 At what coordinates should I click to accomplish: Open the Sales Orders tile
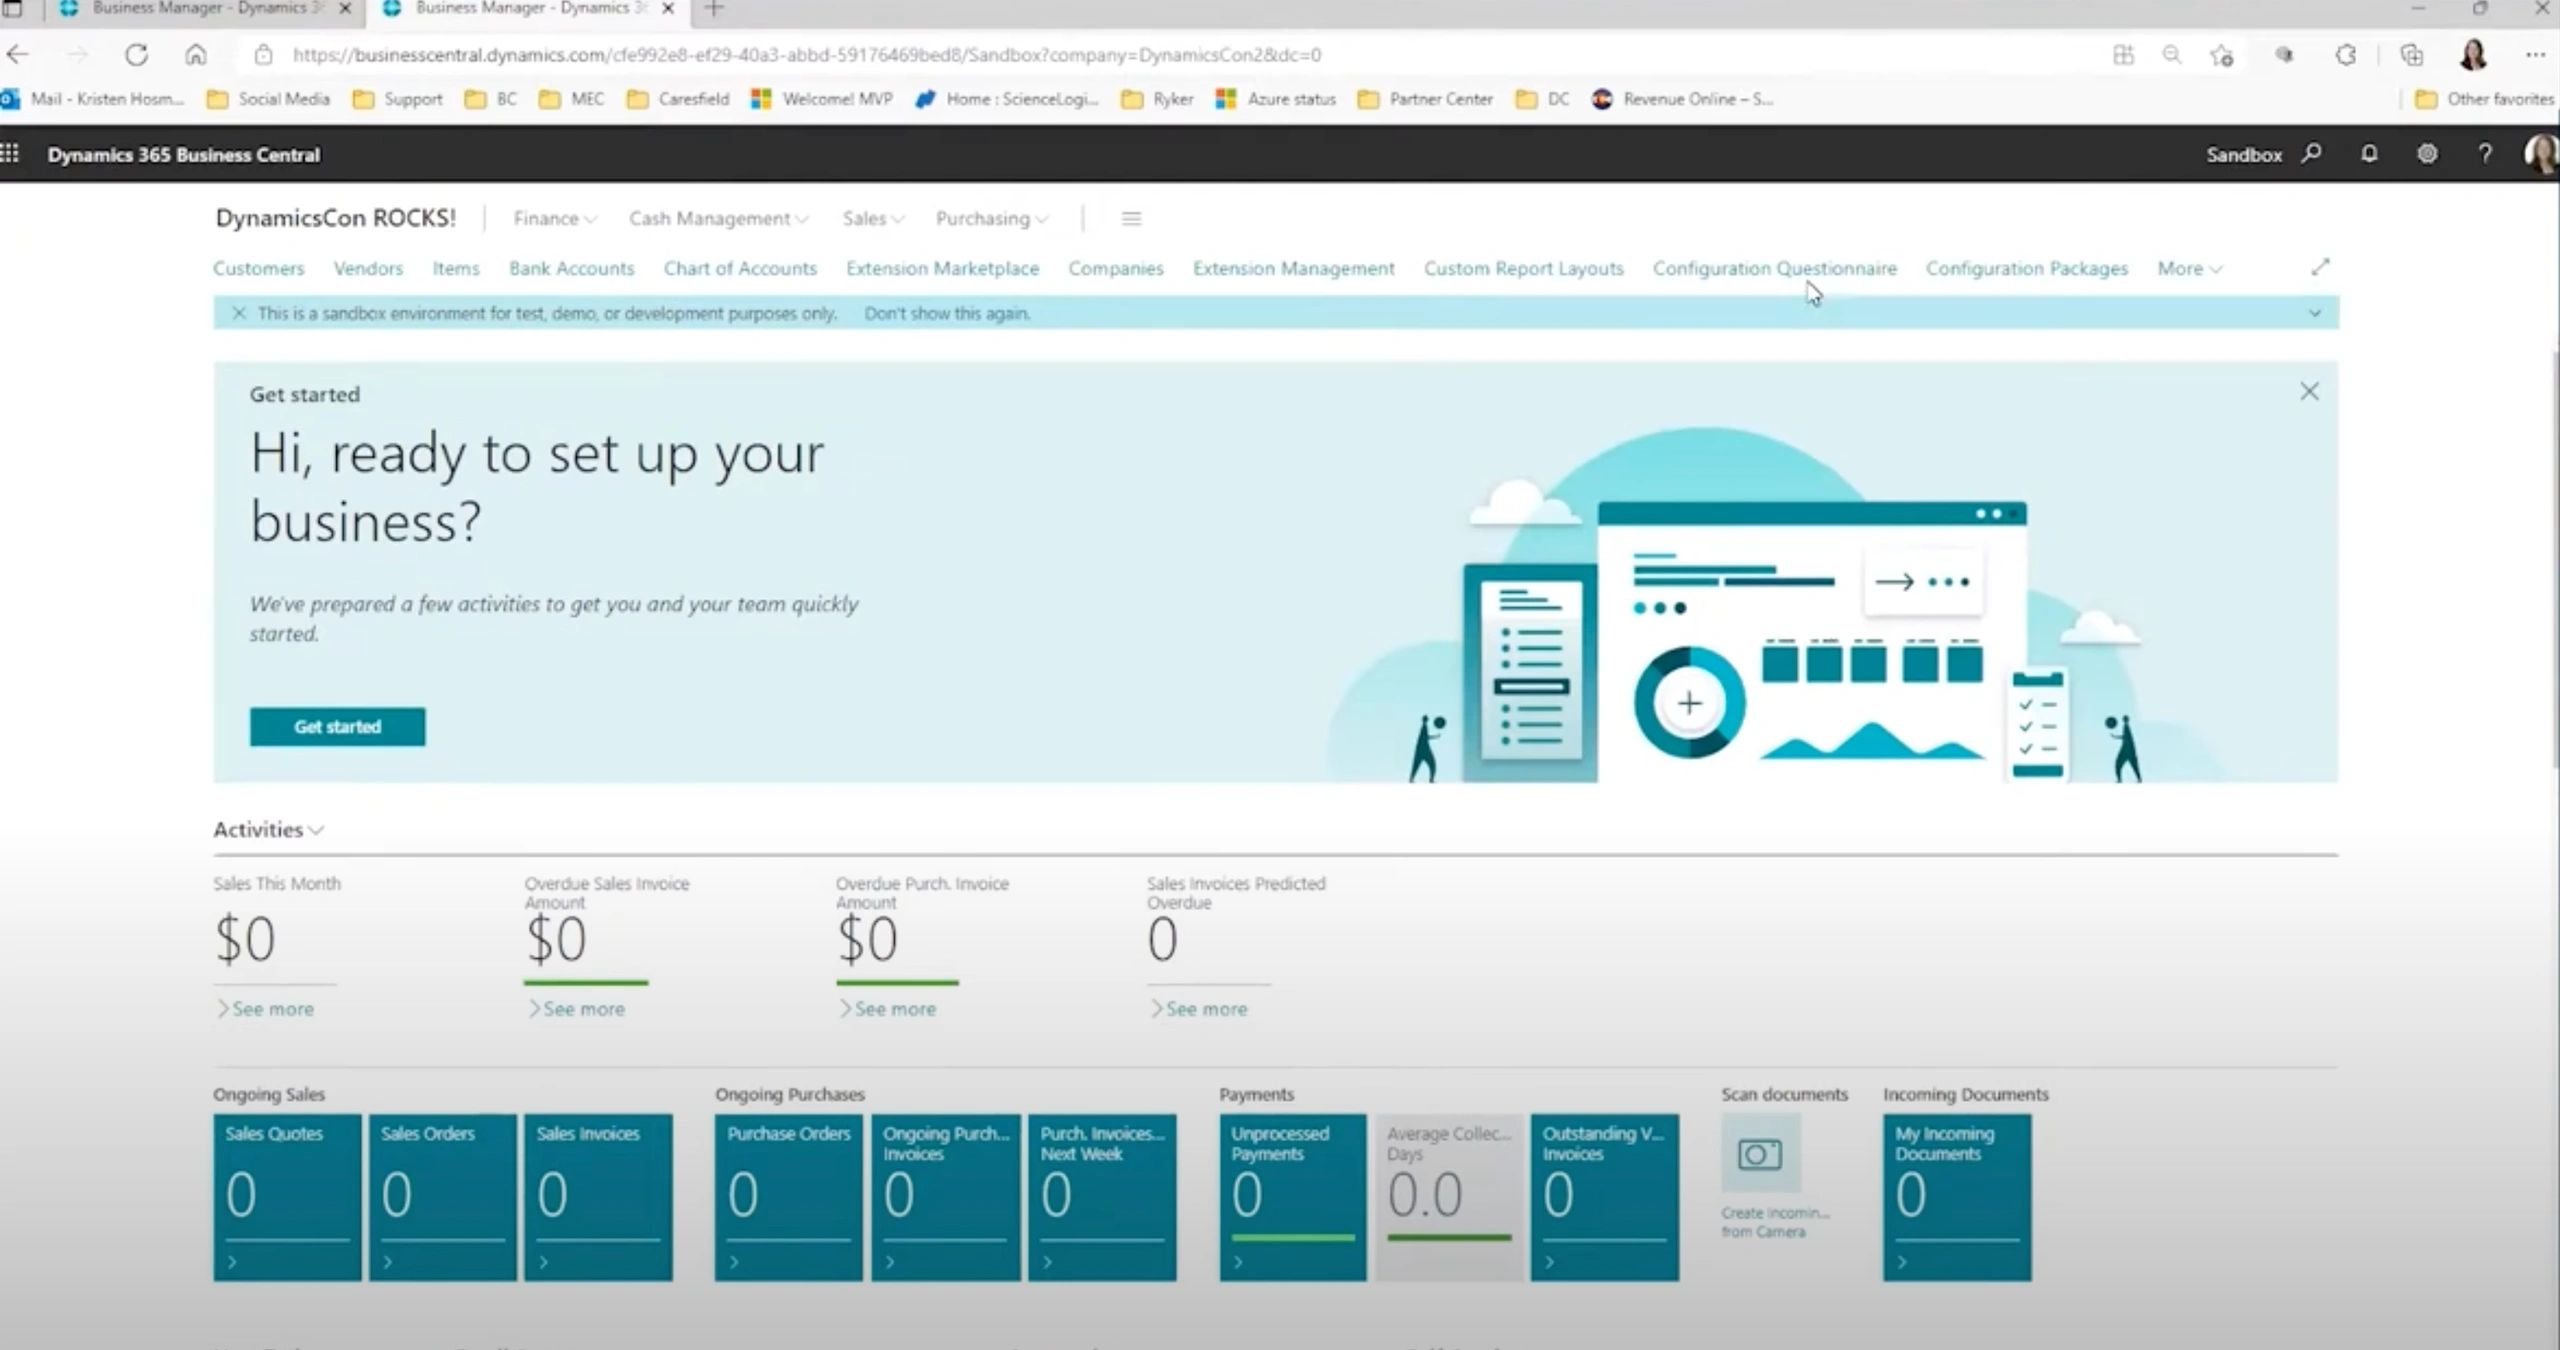[442, 1197]
